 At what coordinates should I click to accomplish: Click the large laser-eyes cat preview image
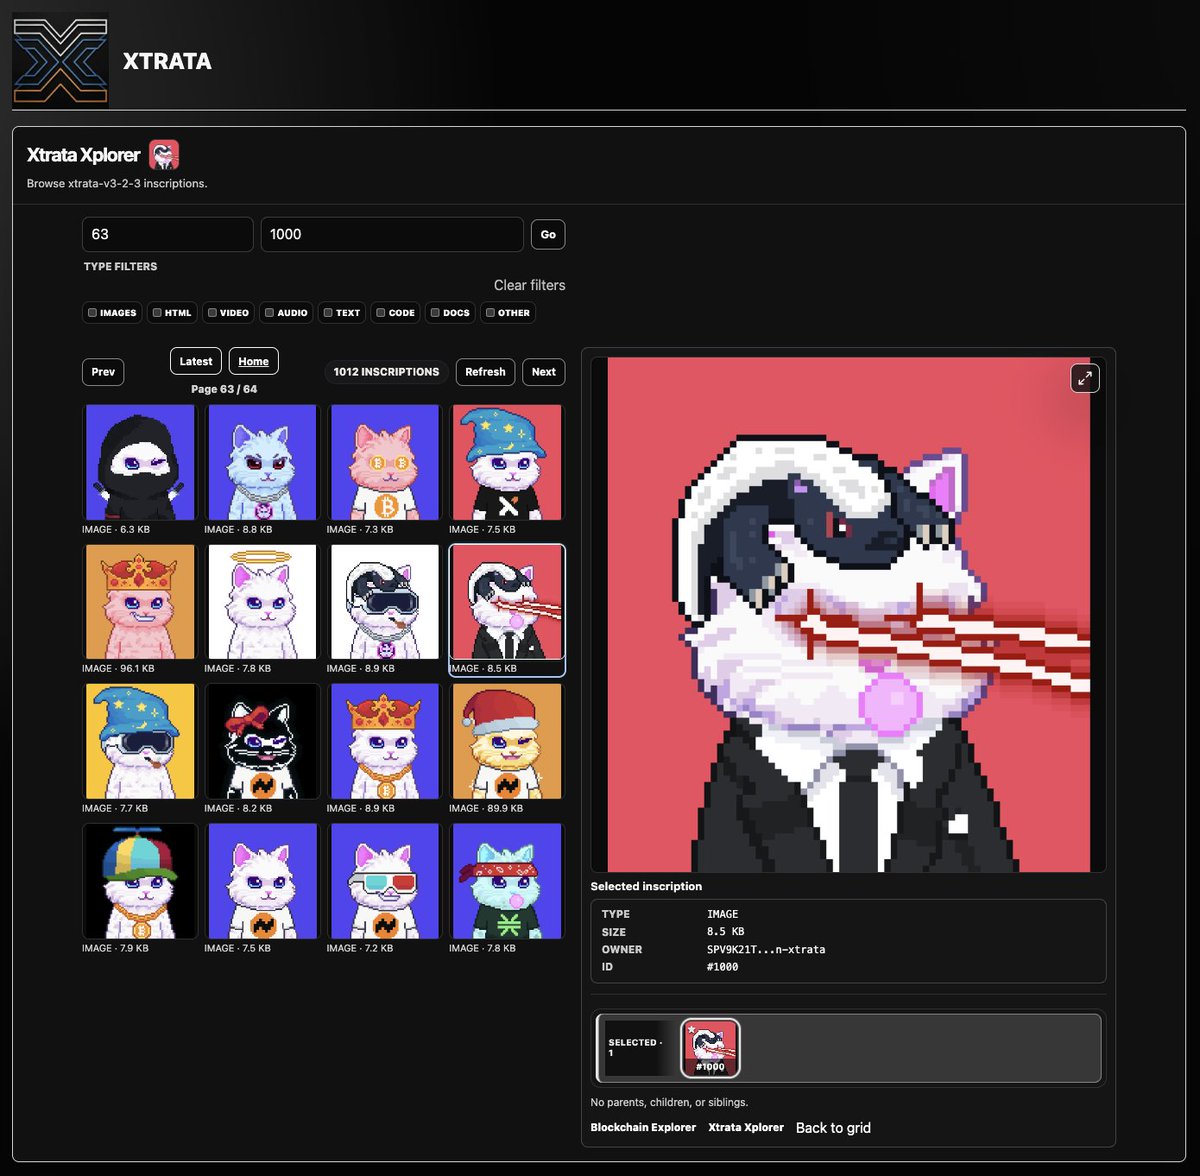848,614
